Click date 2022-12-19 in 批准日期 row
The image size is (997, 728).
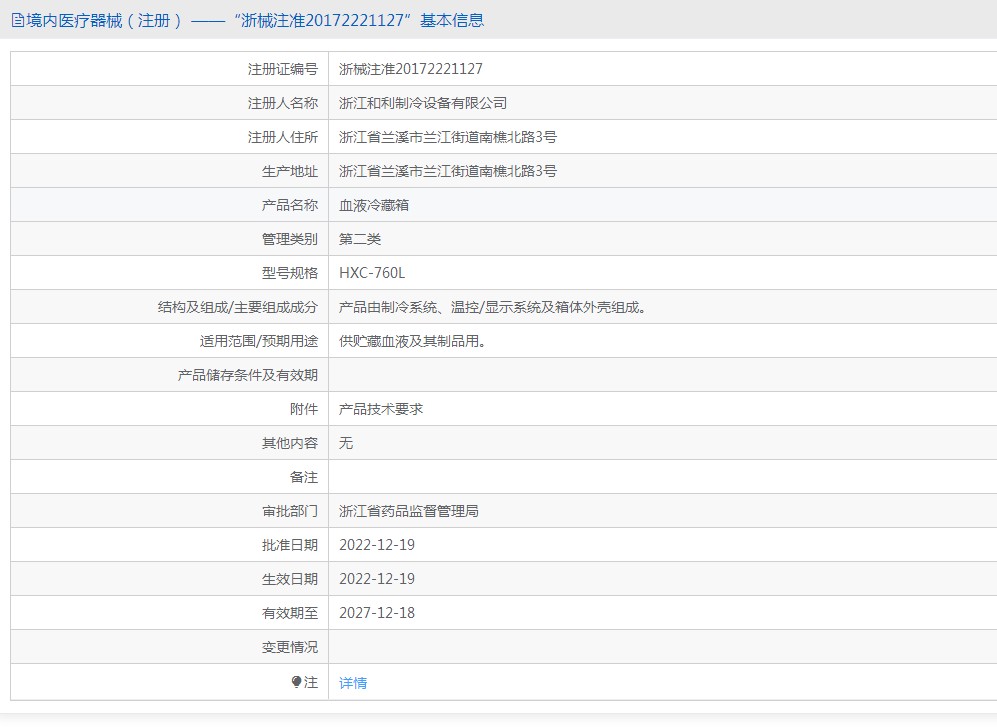pos(377,545)
